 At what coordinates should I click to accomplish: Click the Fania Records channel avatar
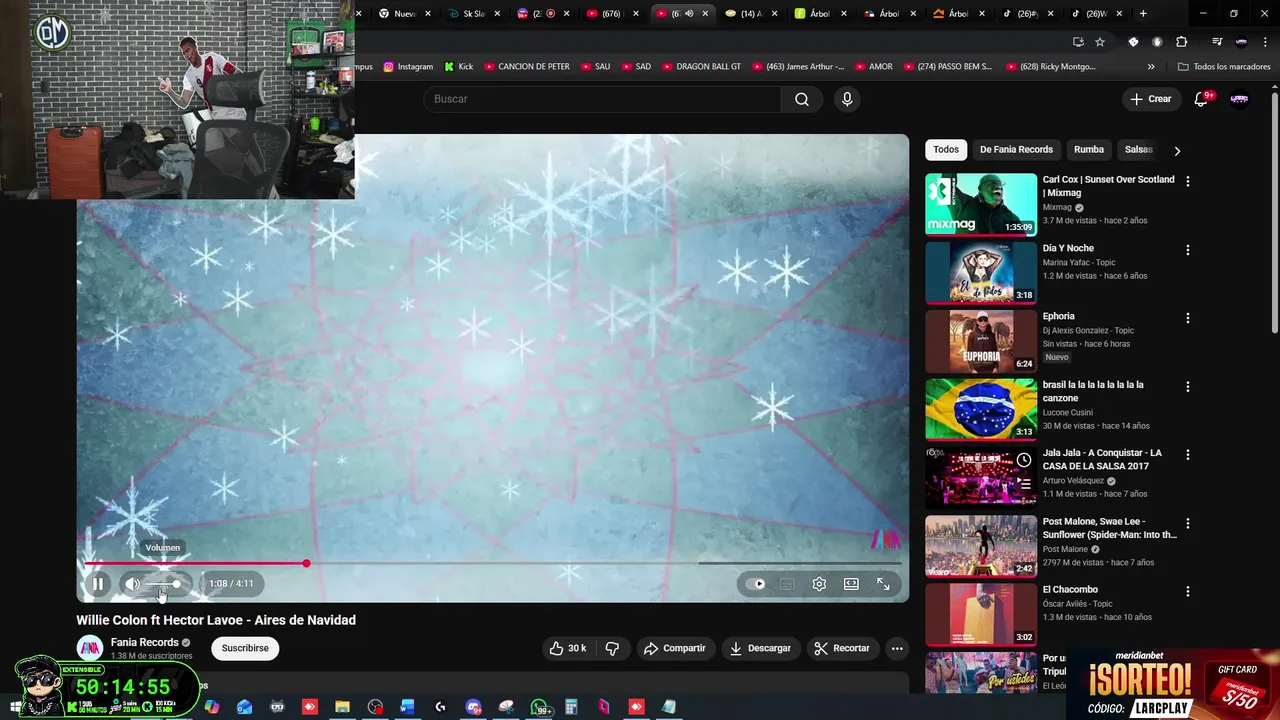90,648
